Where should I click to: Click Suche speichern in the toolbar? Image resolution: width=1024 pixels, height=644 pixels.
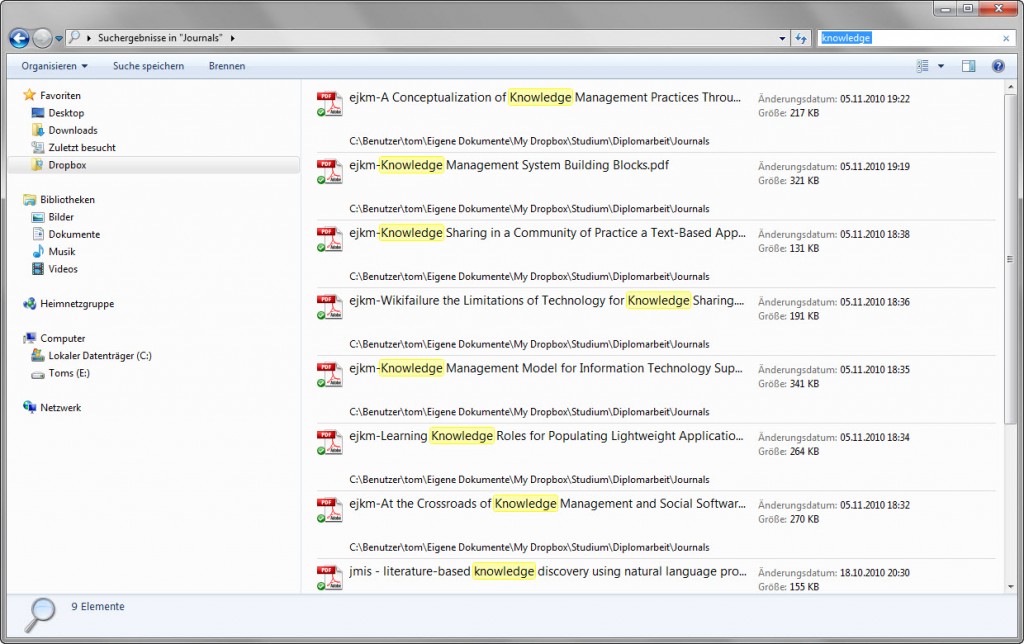tap(148, 66)
